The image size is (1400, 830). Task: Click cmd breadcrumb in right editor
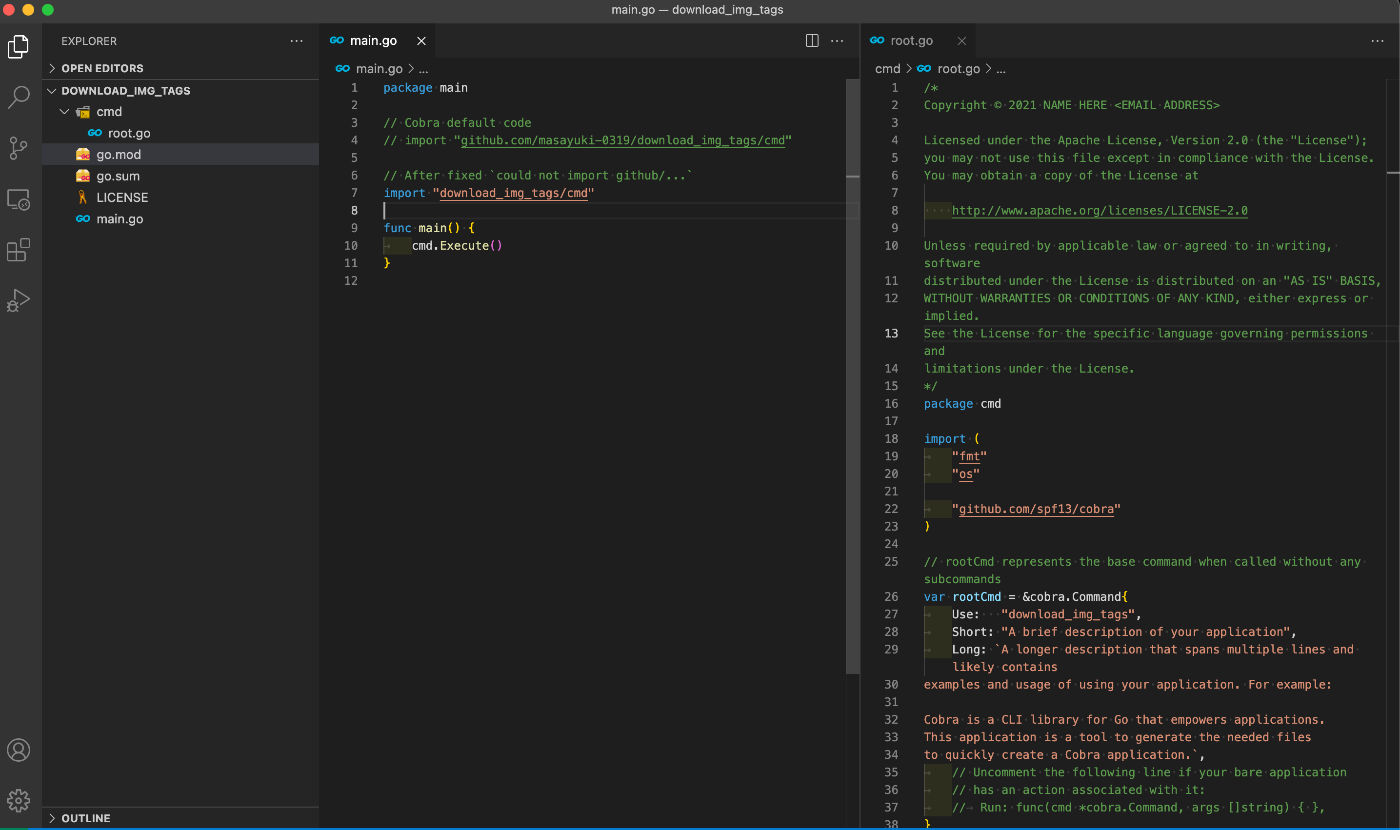(888, 69)
